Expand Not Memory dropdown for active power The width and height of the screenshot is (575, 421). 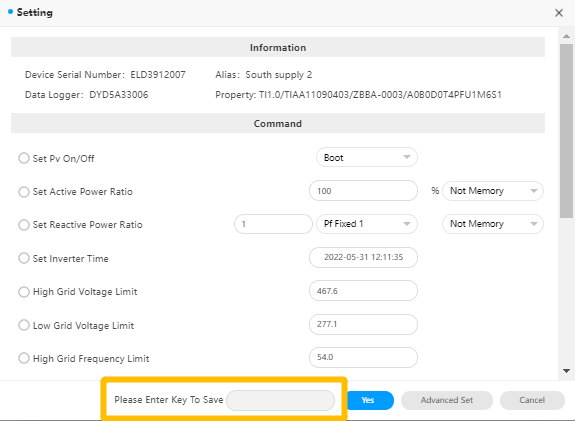click(493, 191)
